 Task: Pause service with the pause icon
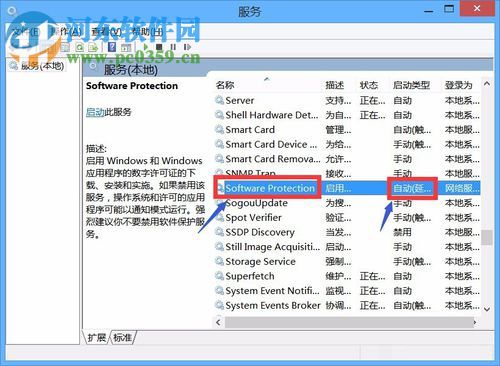173,47
